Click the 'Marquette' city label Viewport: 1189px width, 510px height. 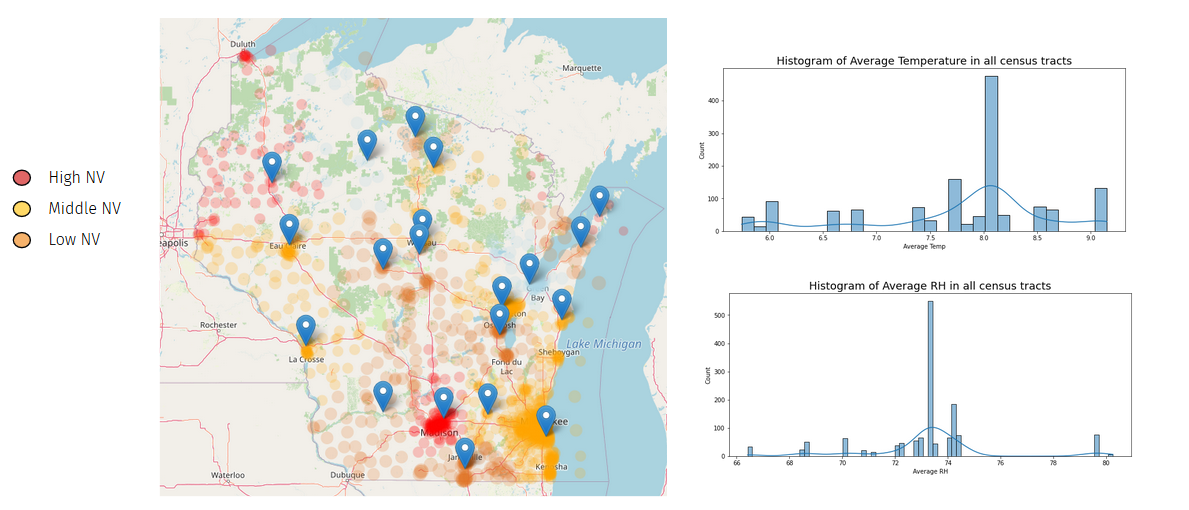tap(582, 68)
